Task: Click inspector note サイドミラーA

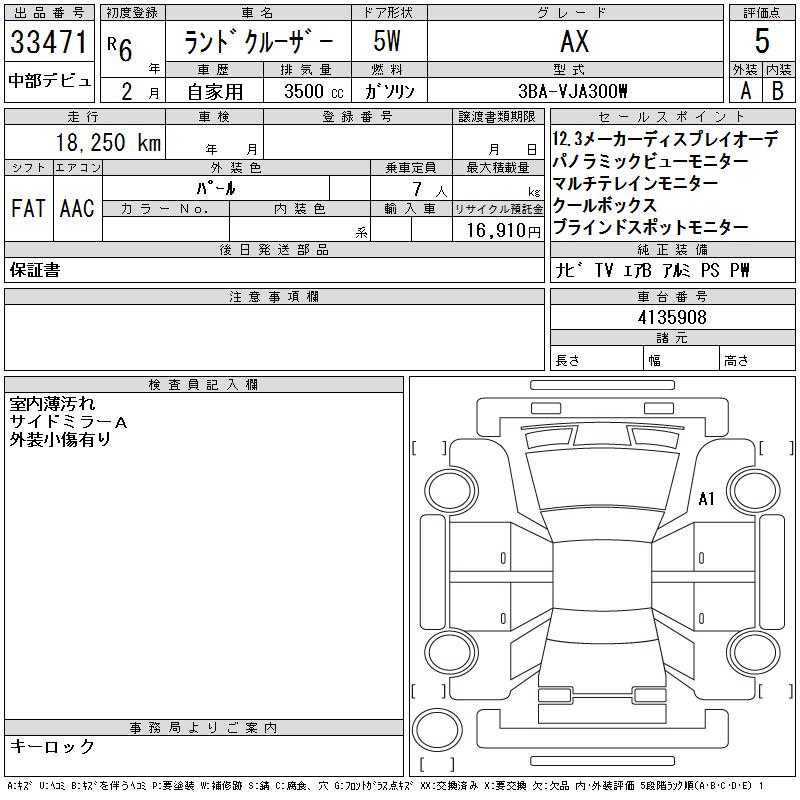Action: [x=68, y=422]
